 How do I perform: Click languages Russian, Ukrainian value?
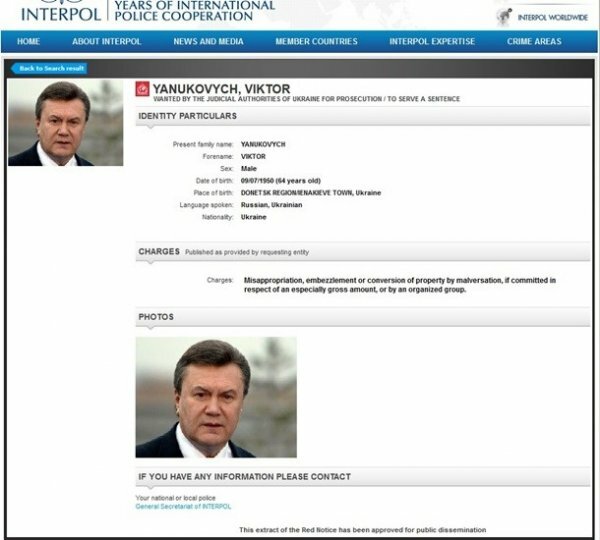coord(271,205)
